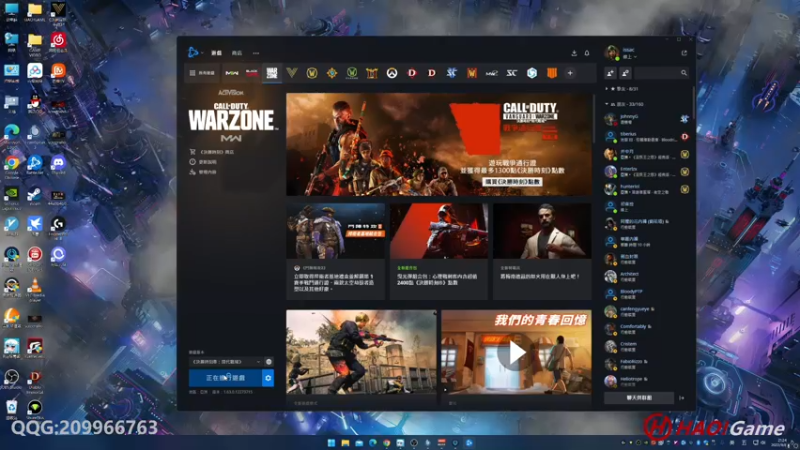Switch to the Shop tab

[237, 53]
